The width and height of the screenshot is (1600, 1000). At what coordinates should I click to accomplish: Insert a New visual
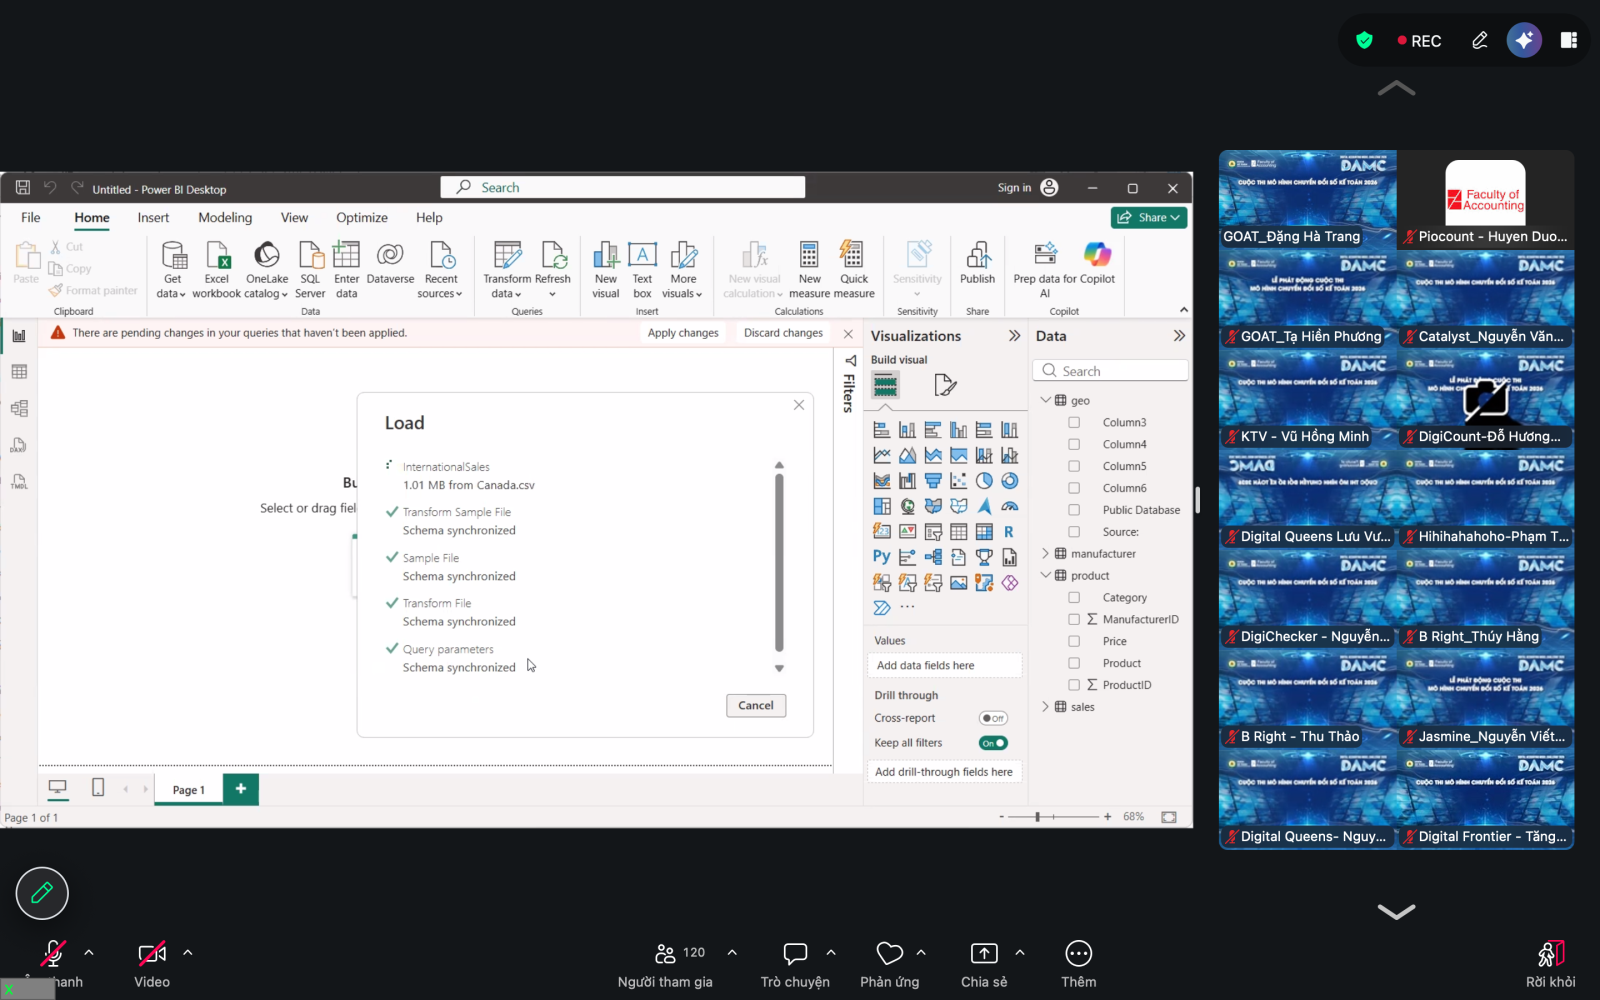[606, 268]
